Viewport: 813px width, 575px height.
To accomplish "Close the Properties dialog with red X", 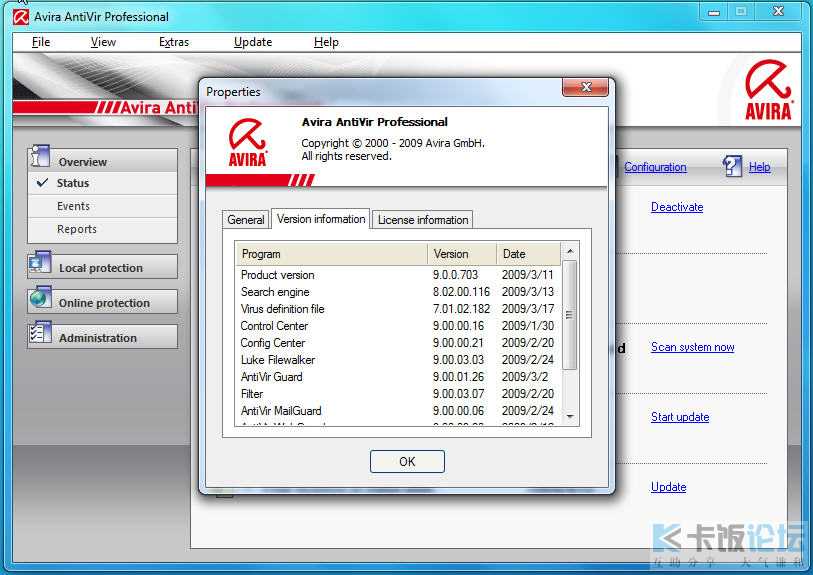I will pyautogui.click(x=586, y=87).
